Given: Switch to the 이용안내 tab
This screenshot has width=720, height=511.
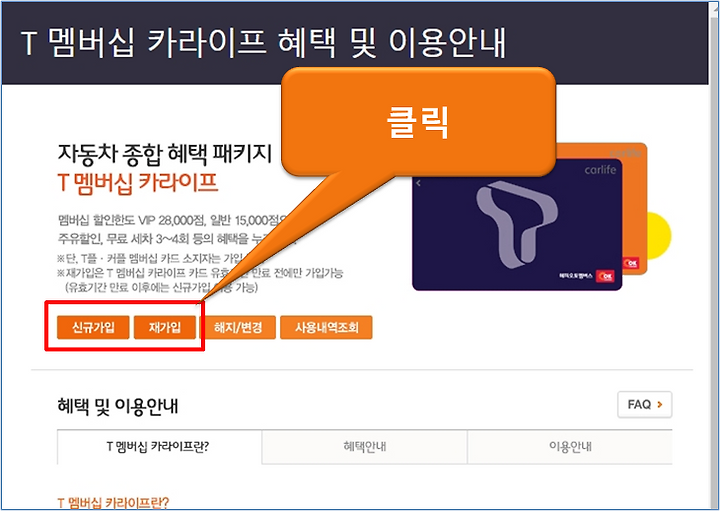Looking at the screenshot, I should pos(570,447).
